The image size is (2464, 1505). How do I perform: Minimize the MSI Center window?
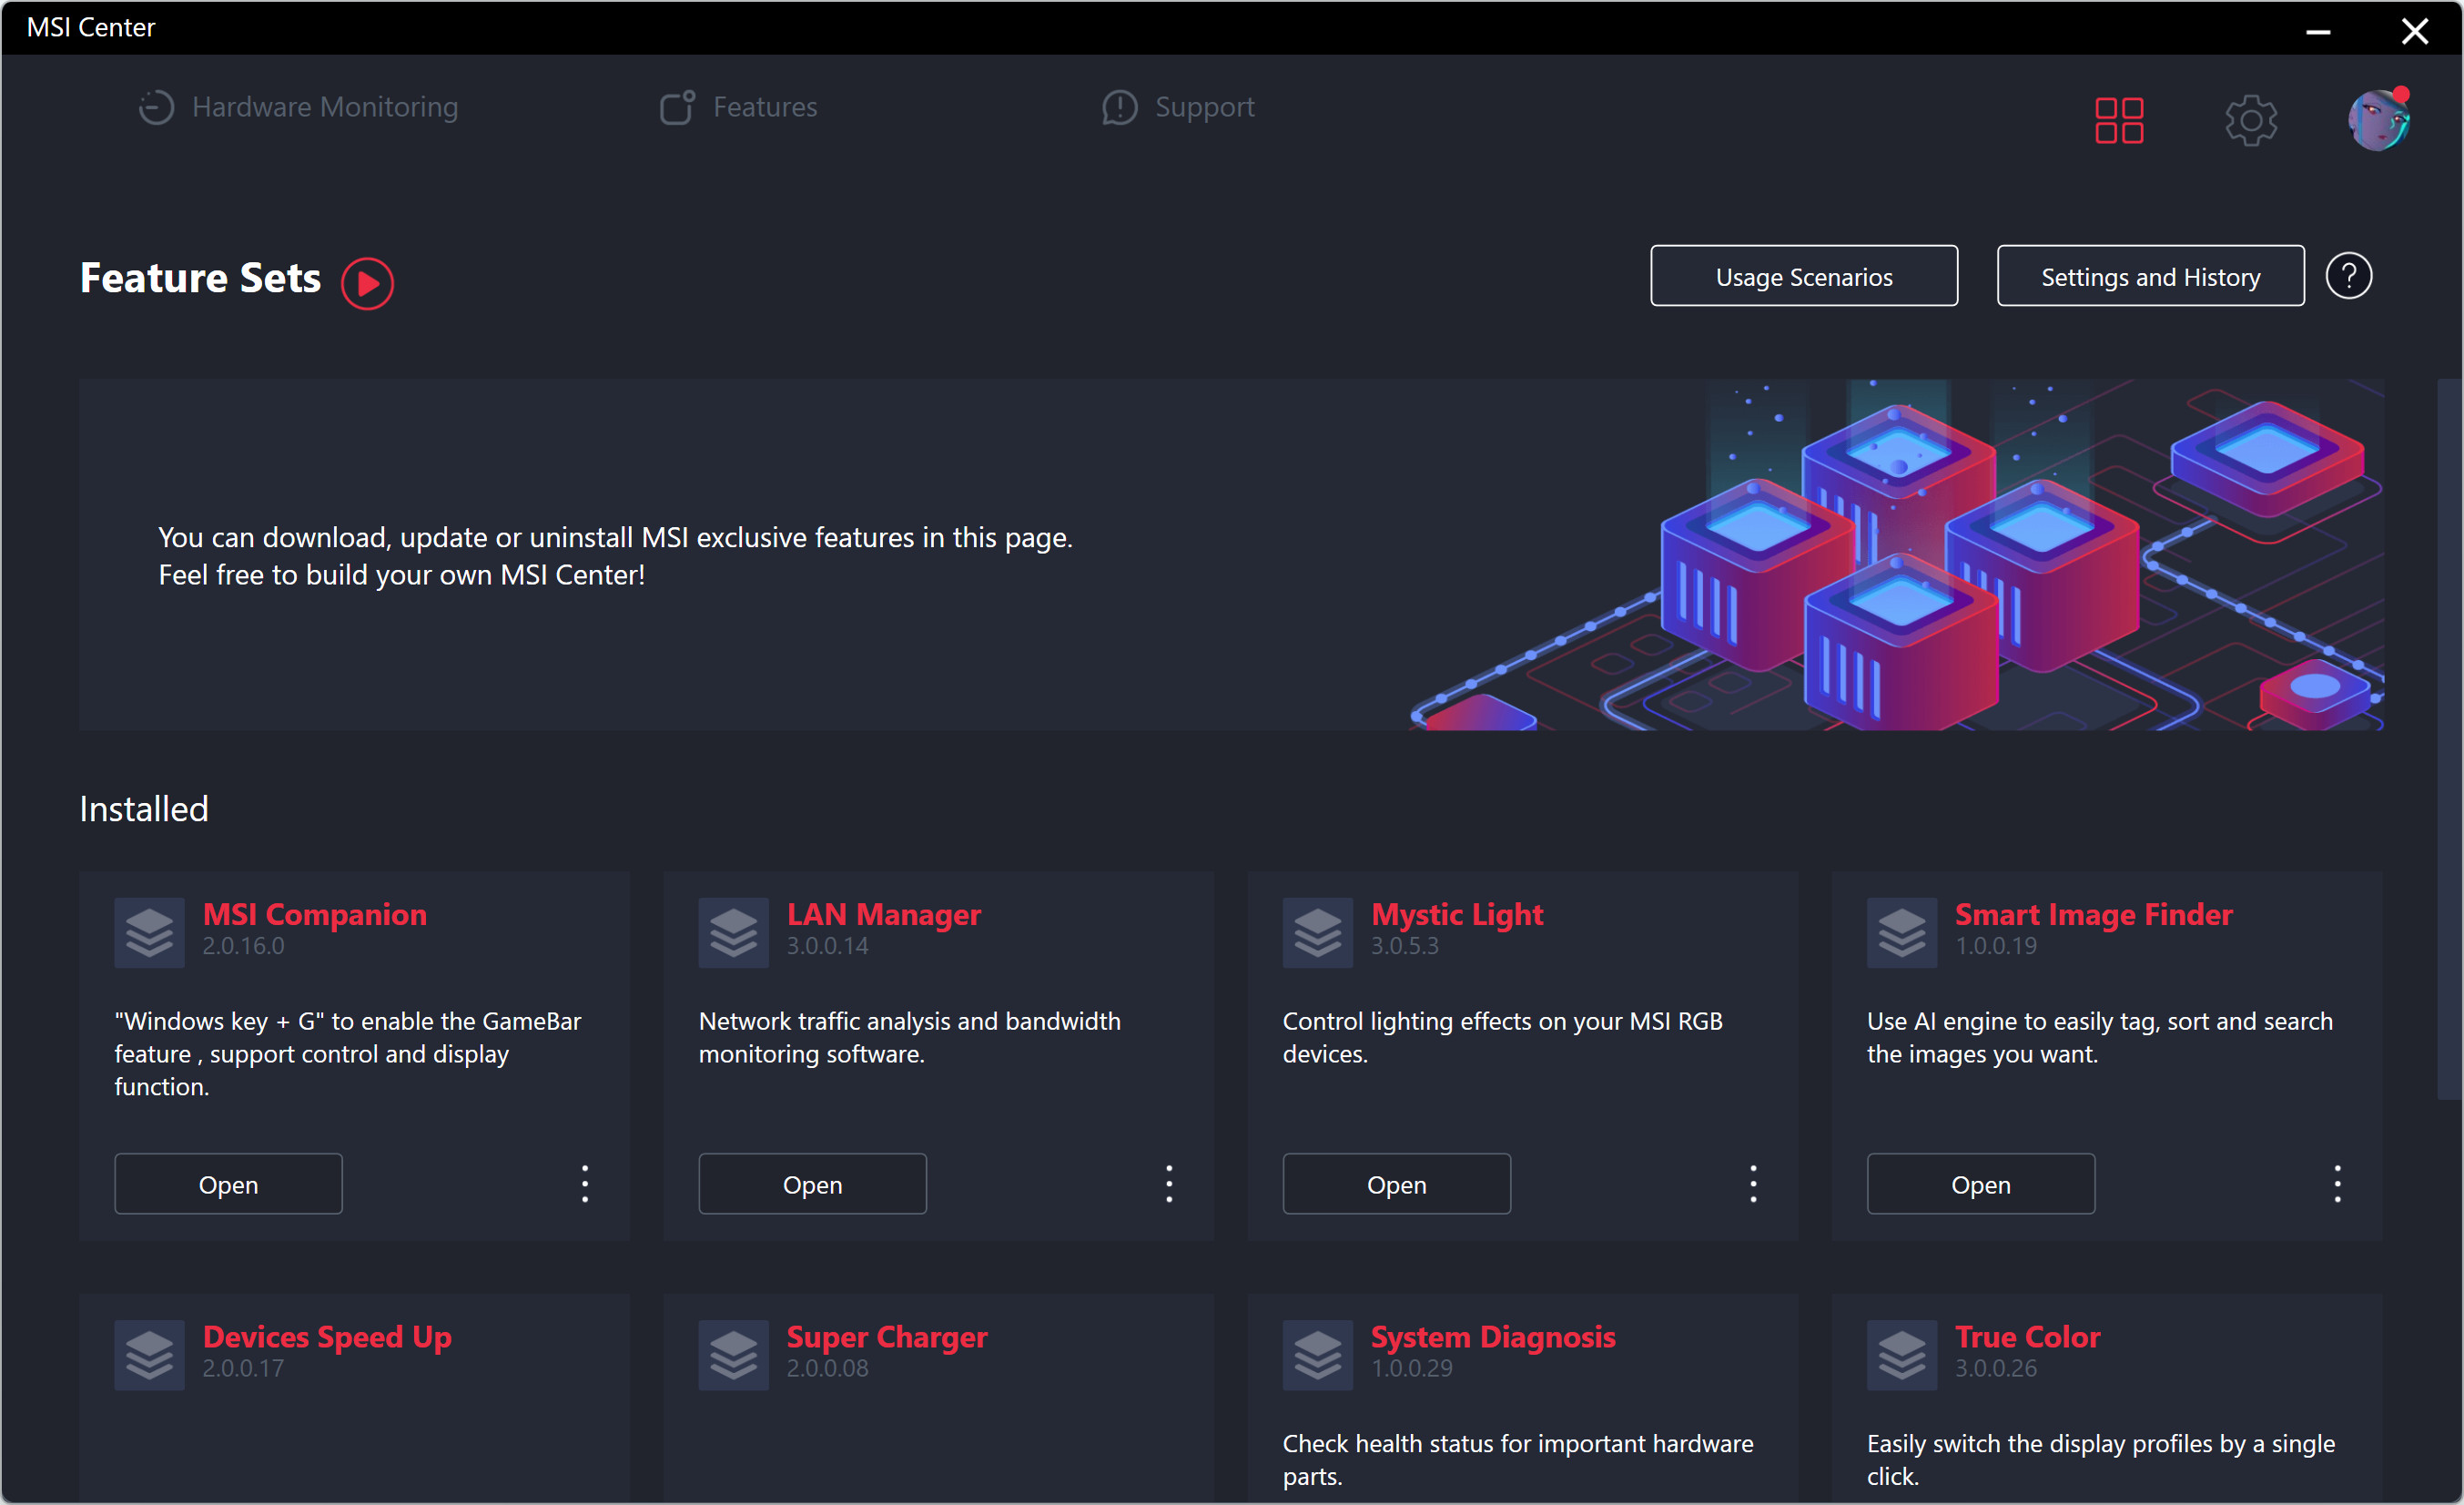2318,30
